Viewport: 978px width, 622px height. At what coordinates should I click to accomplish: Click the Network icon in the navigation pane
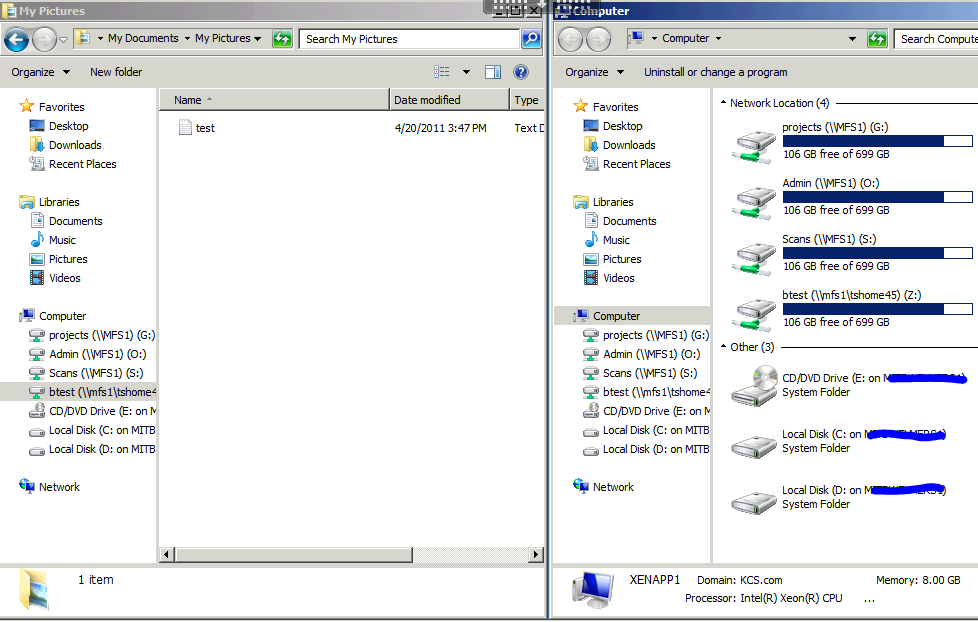click(50, 487)
